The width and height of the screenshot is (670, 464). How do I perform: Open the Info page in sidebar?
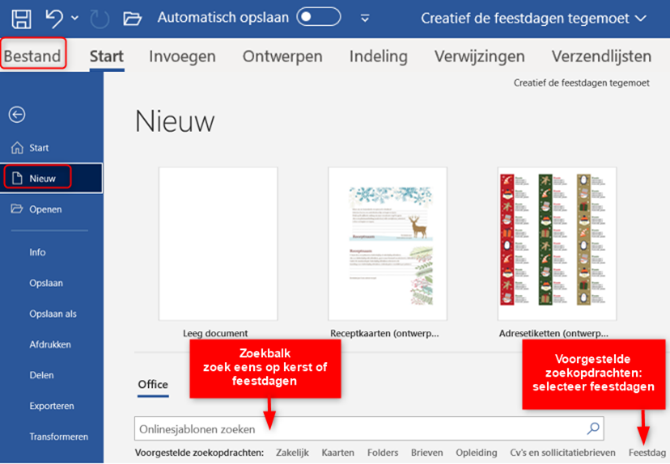click(38, 252)
